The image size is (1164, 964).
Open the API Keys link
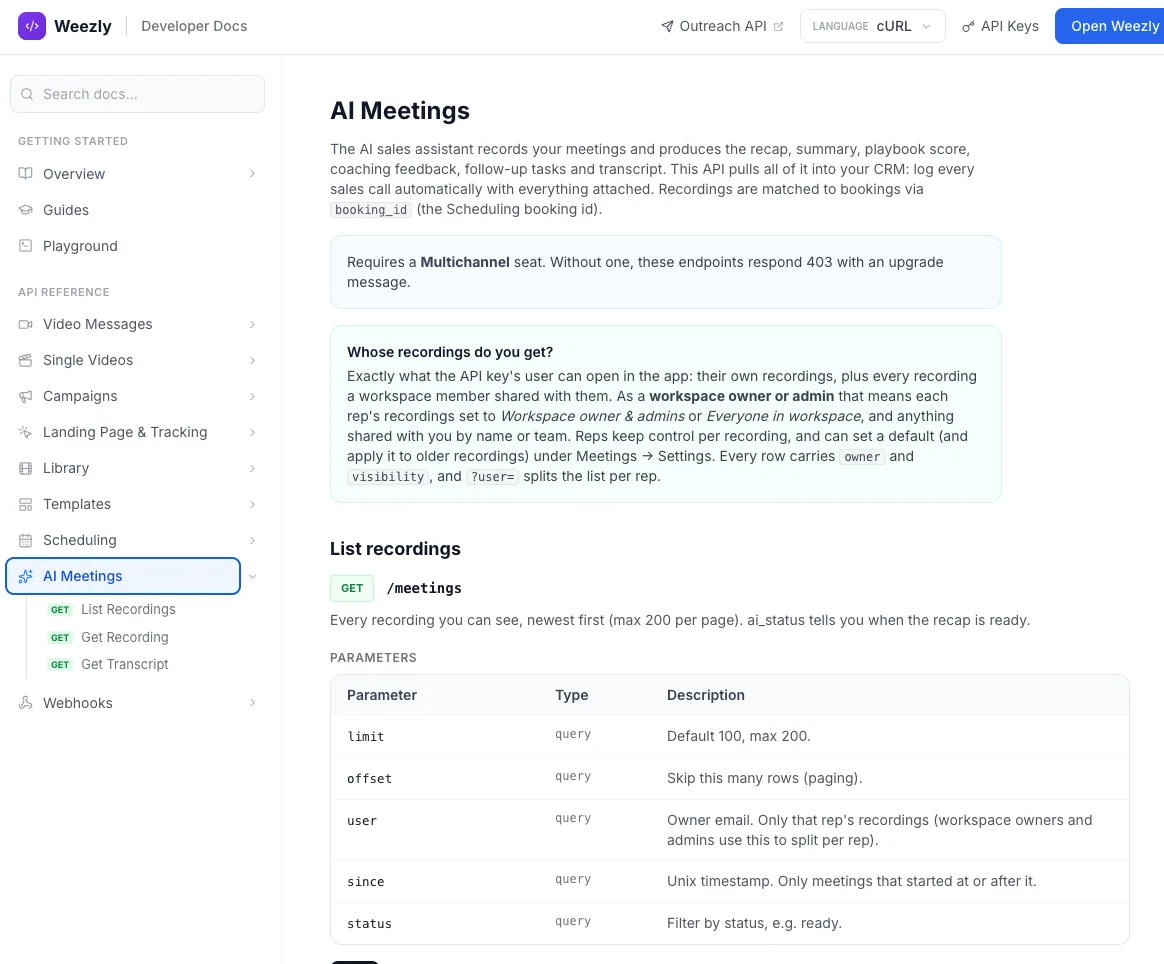pyautogui.click(x=1000, y=26)
